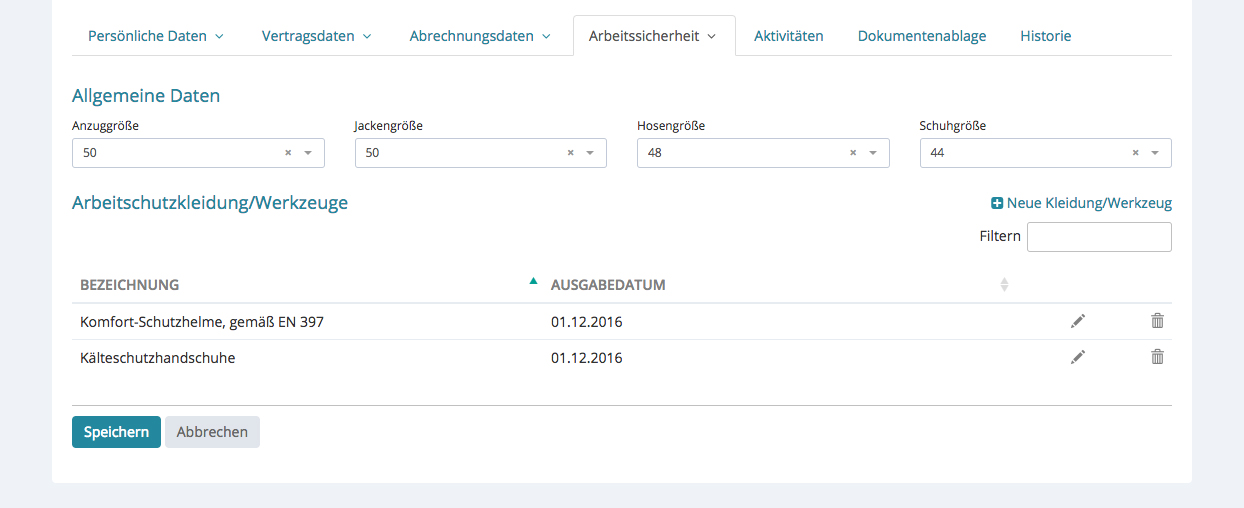Remove the Hosengröße value via x icon
Screen dimensions: 1244x508
pyautogui.click(x=853, y=153)
